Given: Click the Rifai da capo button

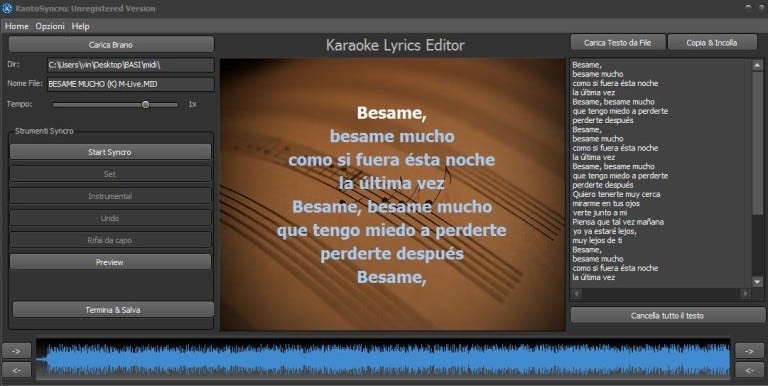Looking at the screenshot, I should coord(110,240).
